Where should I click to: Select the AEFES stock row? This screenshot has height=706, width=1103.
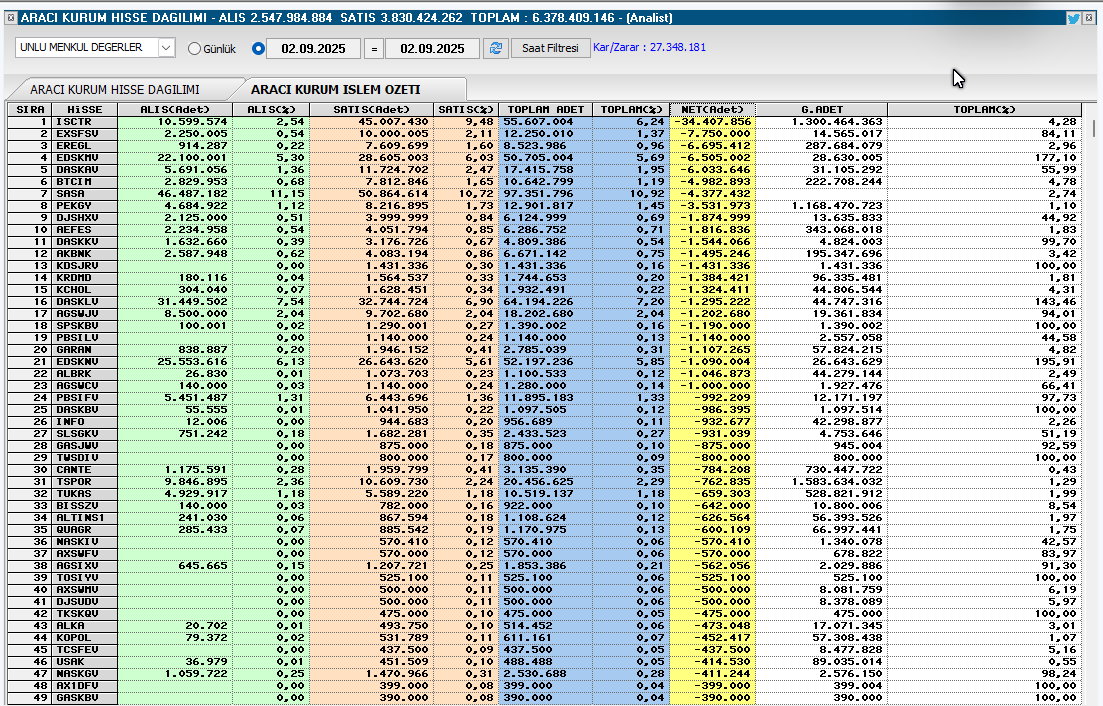pyautogui.click(x=544, y=230)
